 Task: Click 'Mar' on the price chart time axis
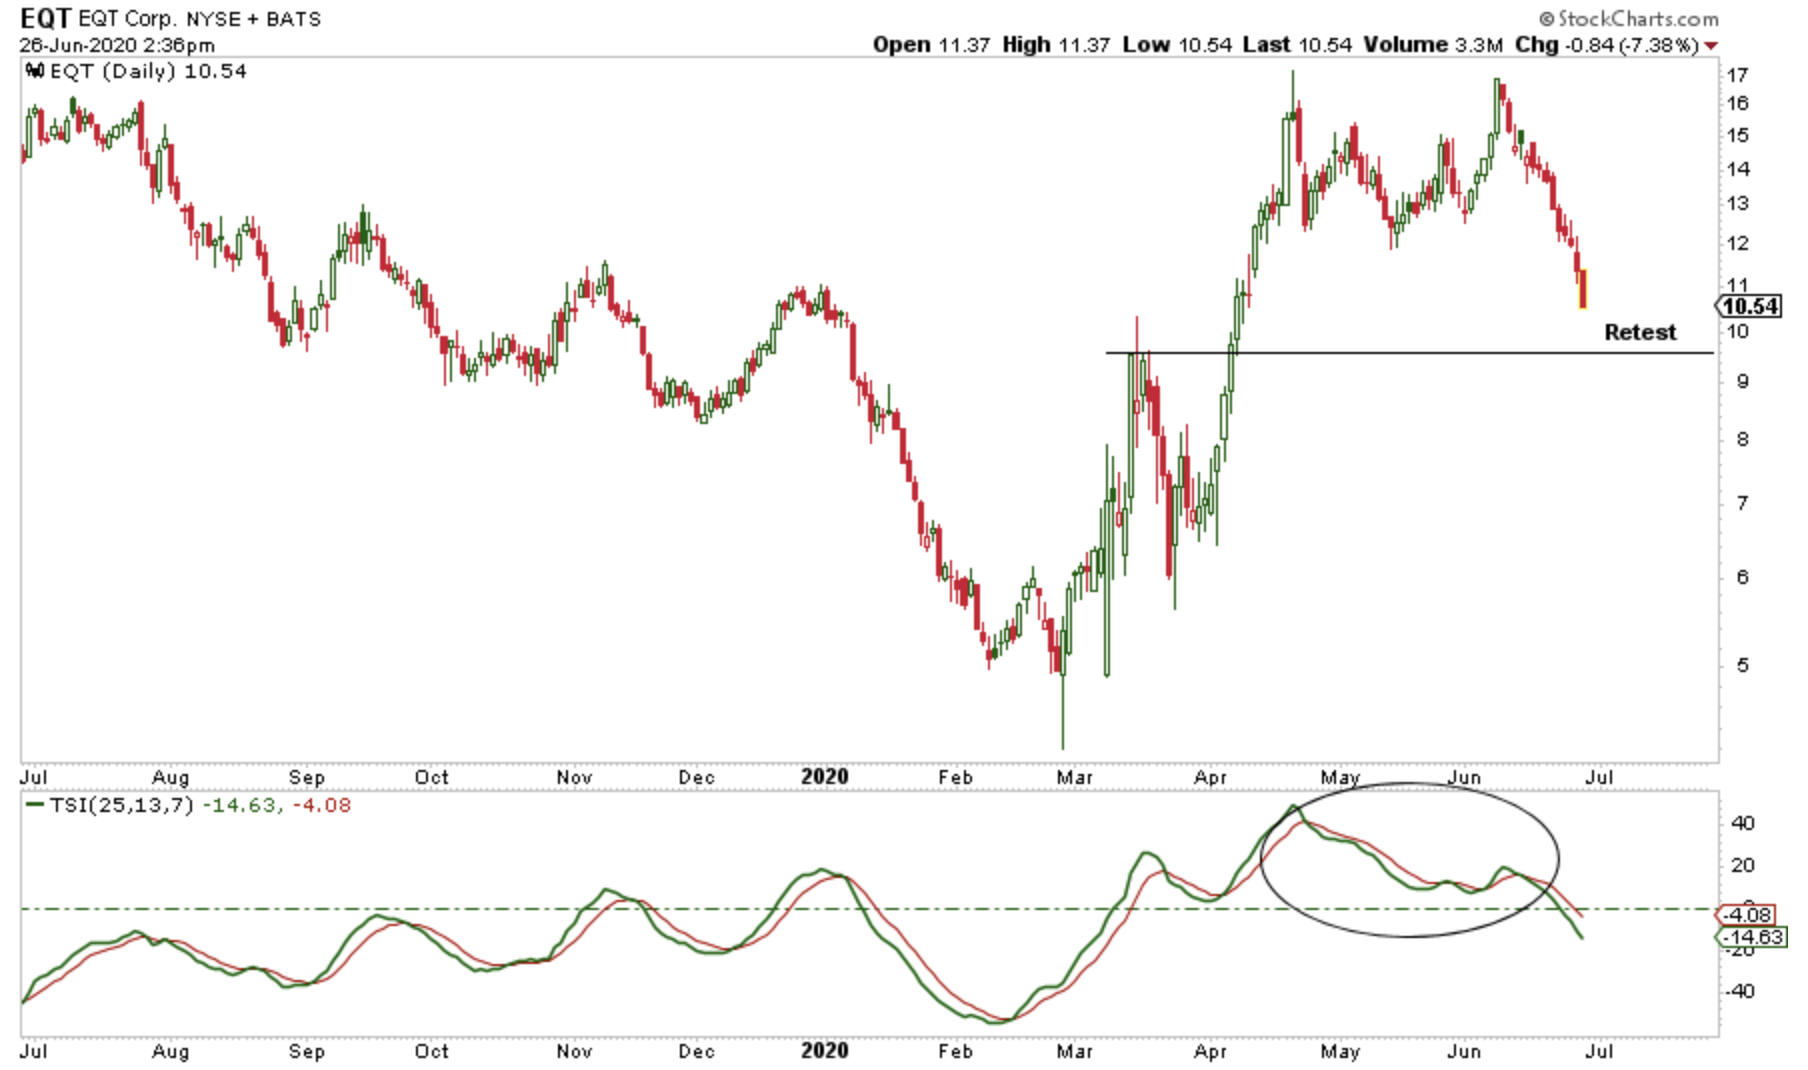[x=1075, y=777]
